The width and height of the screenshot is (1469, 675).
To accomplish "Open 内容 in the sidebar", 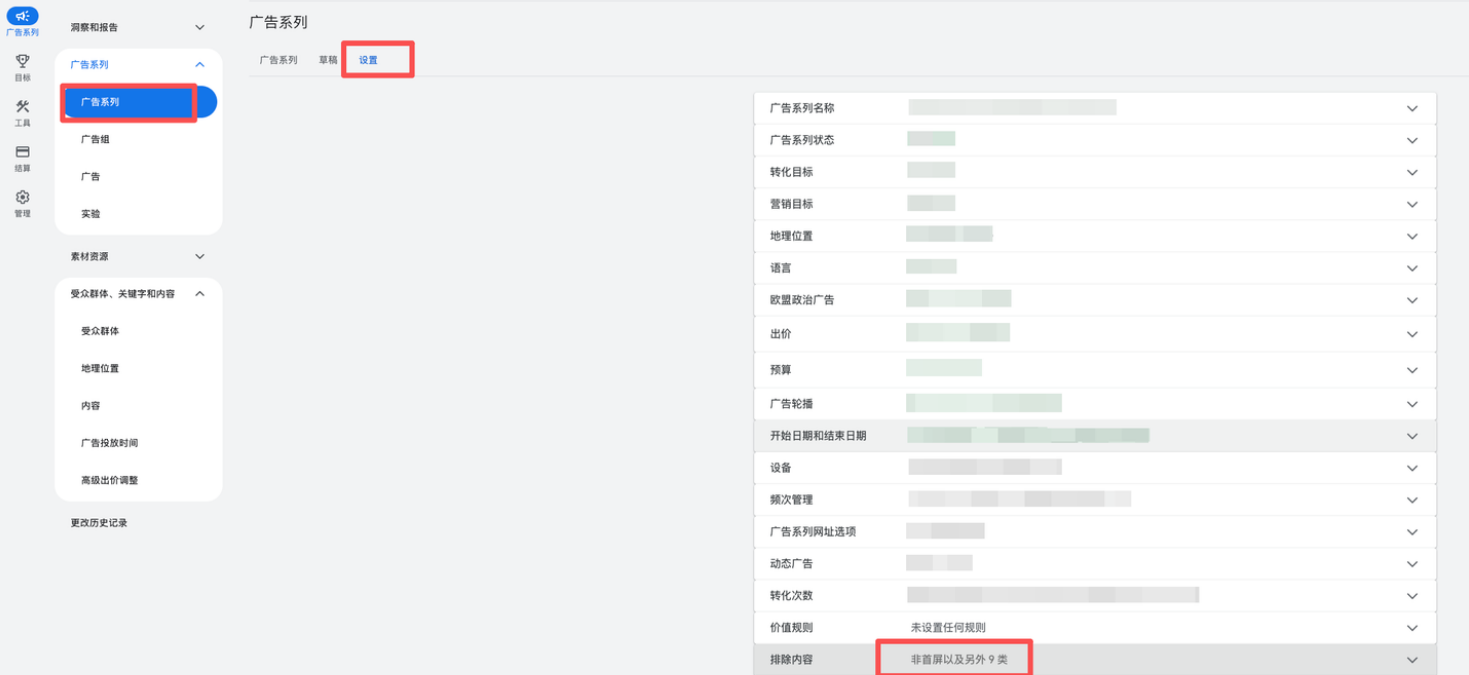I will [90, 405].
